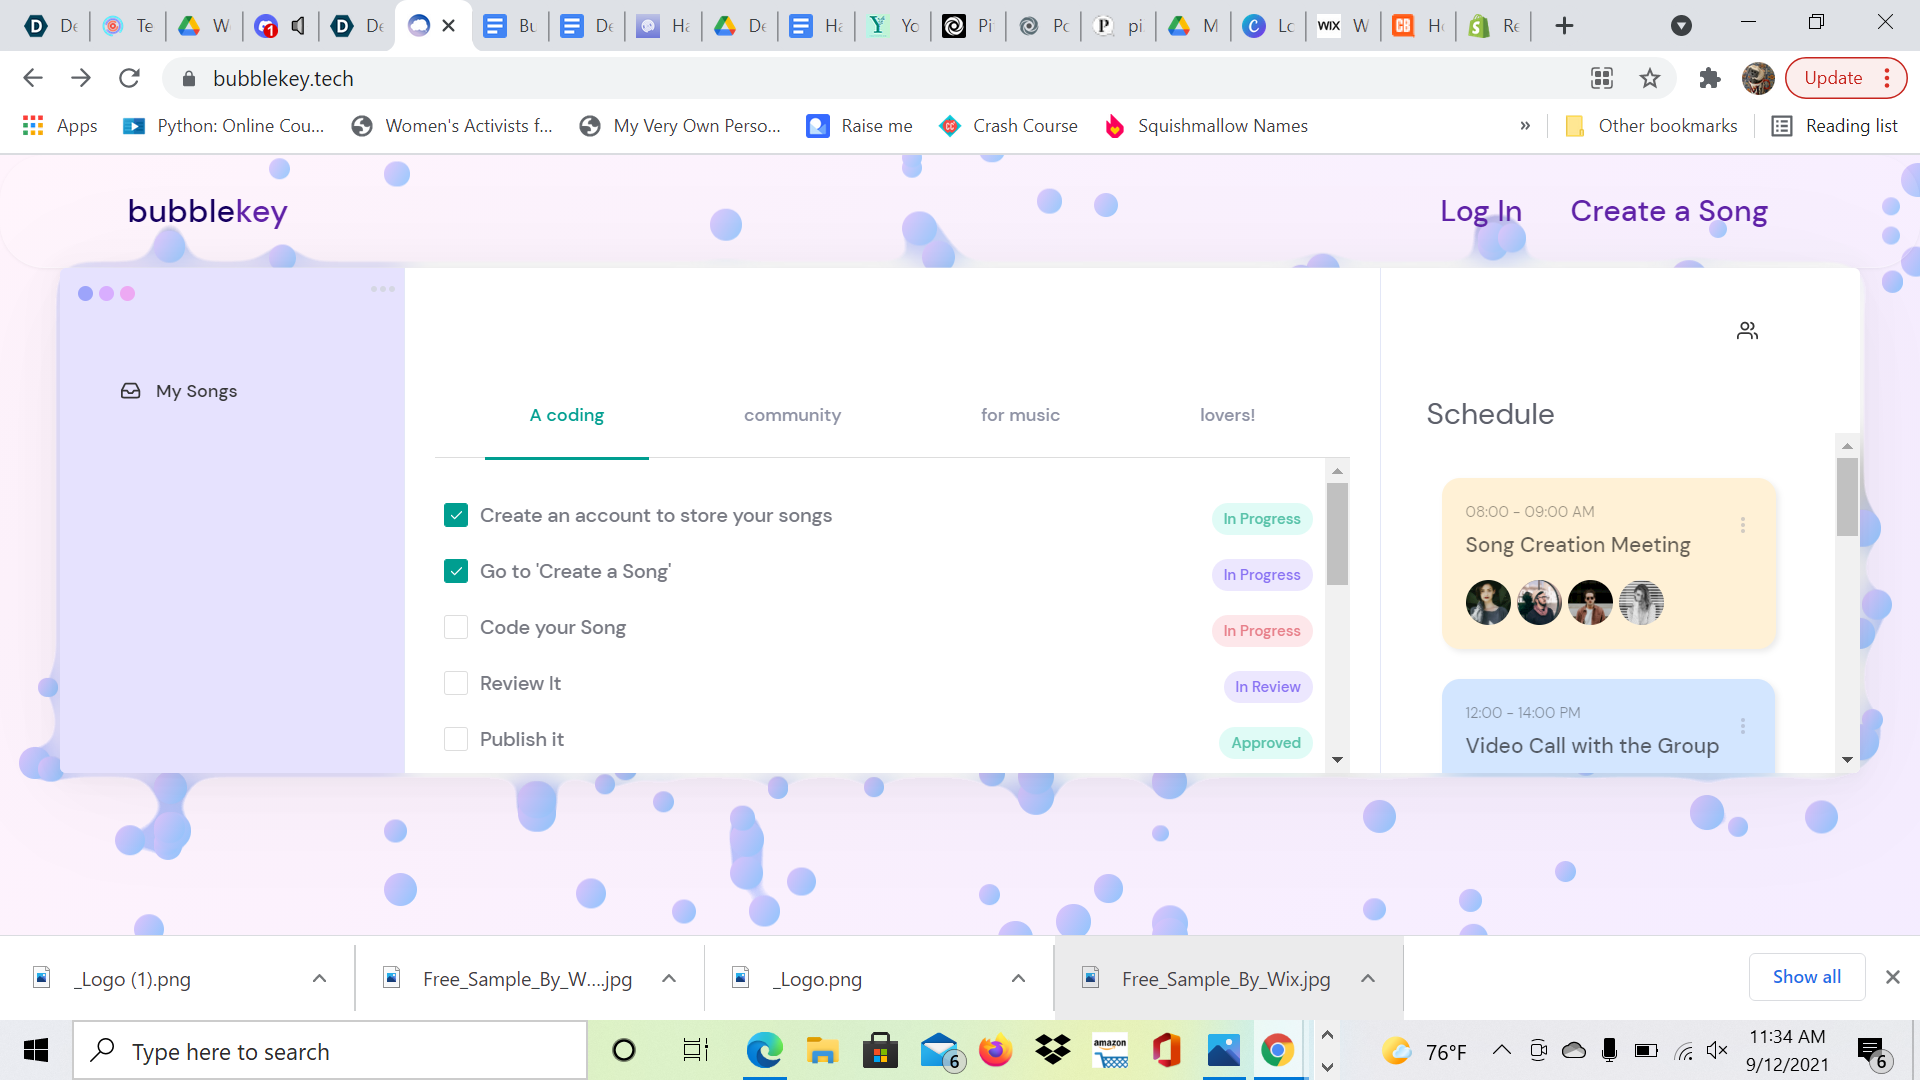Open the three-dot menu on Song Creation Meeting card
Screen dimensions: 1920x1080
tap(1743, 525)
